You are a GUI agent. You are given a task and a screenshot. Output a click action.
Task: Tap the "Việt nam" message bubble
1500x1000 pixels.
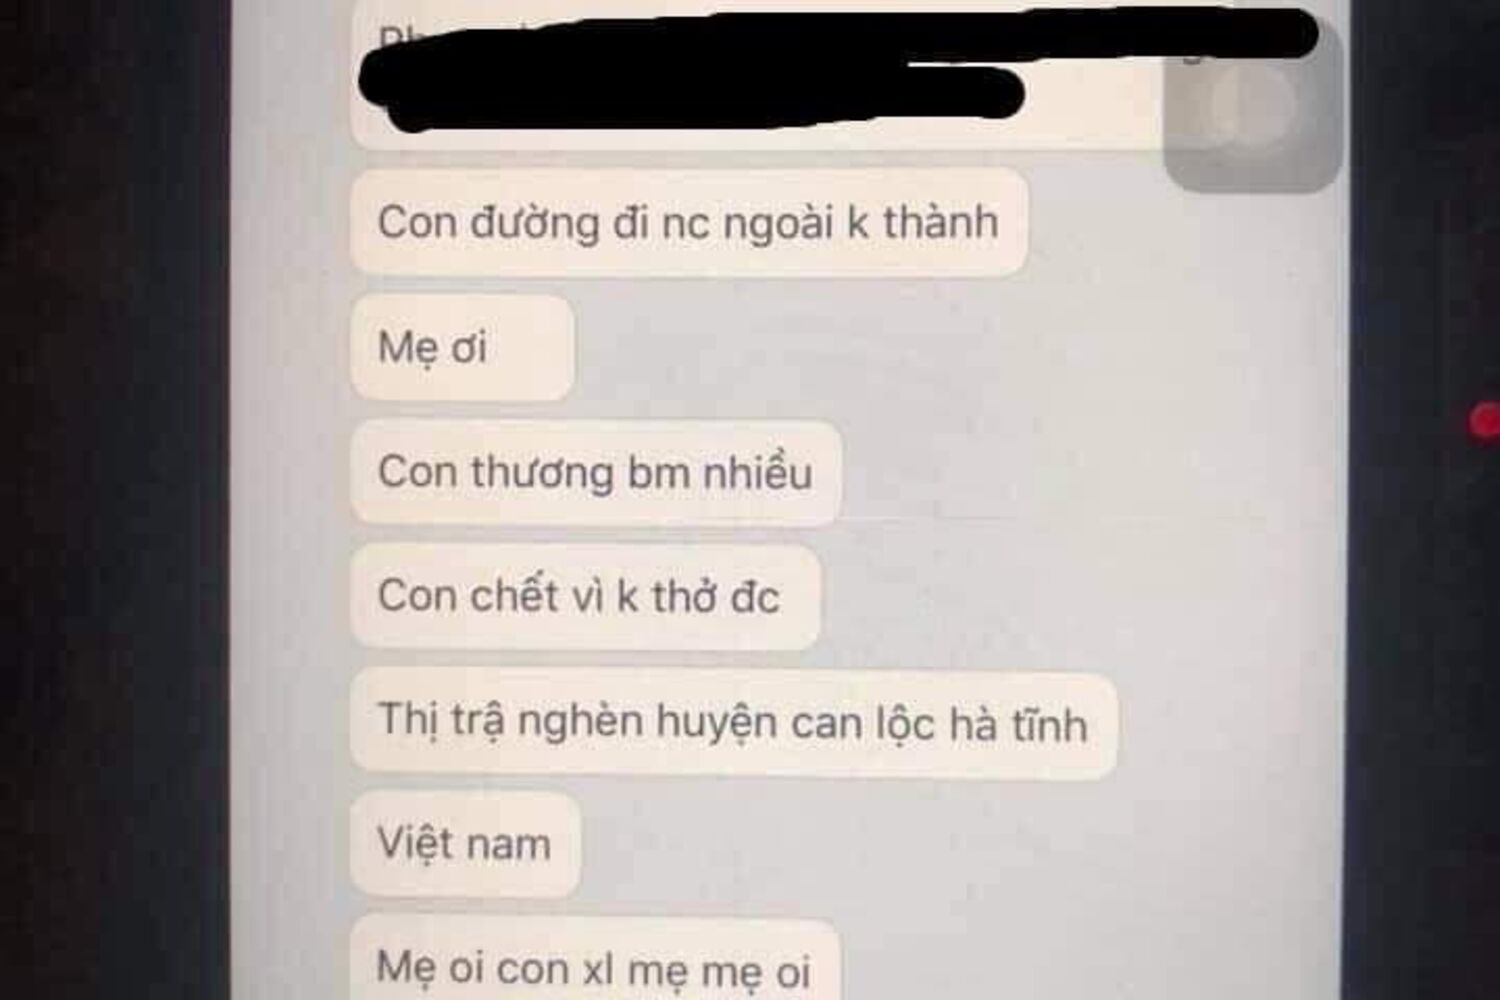coord(465,844)
